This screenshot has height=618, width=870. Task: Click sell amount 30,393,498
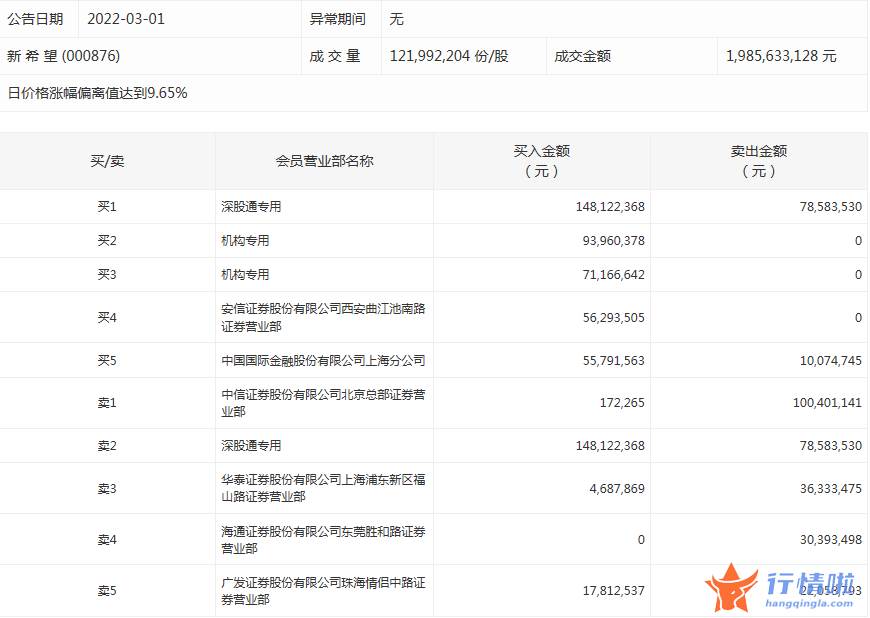coord(831,540)
